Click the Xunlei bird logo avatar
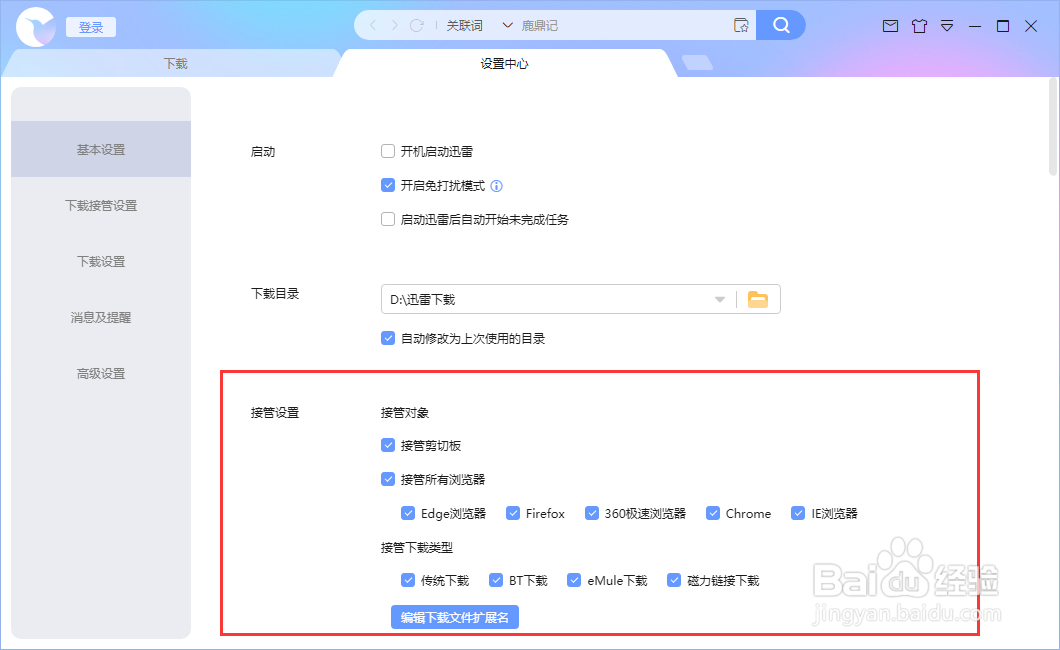The width and height of the screenshot is (1060, 650). pos(36,27)
